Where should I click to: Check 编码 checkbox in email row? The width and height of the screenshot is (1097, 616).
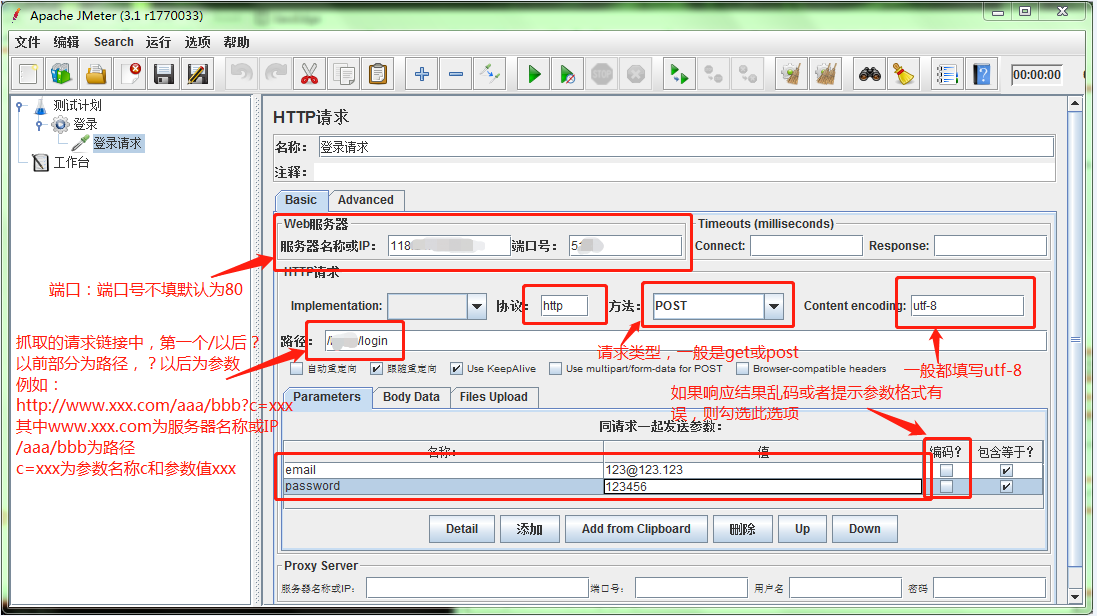pos(947,470)
